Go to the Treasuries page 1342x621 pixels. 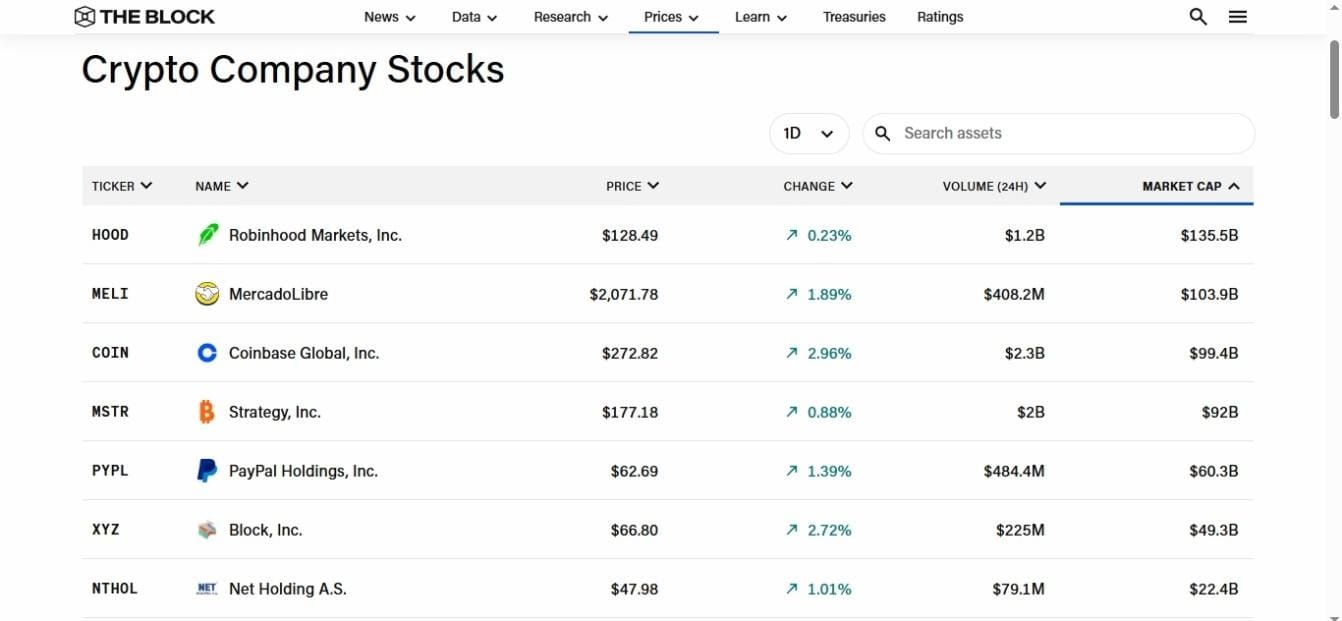tap(854, 17)
